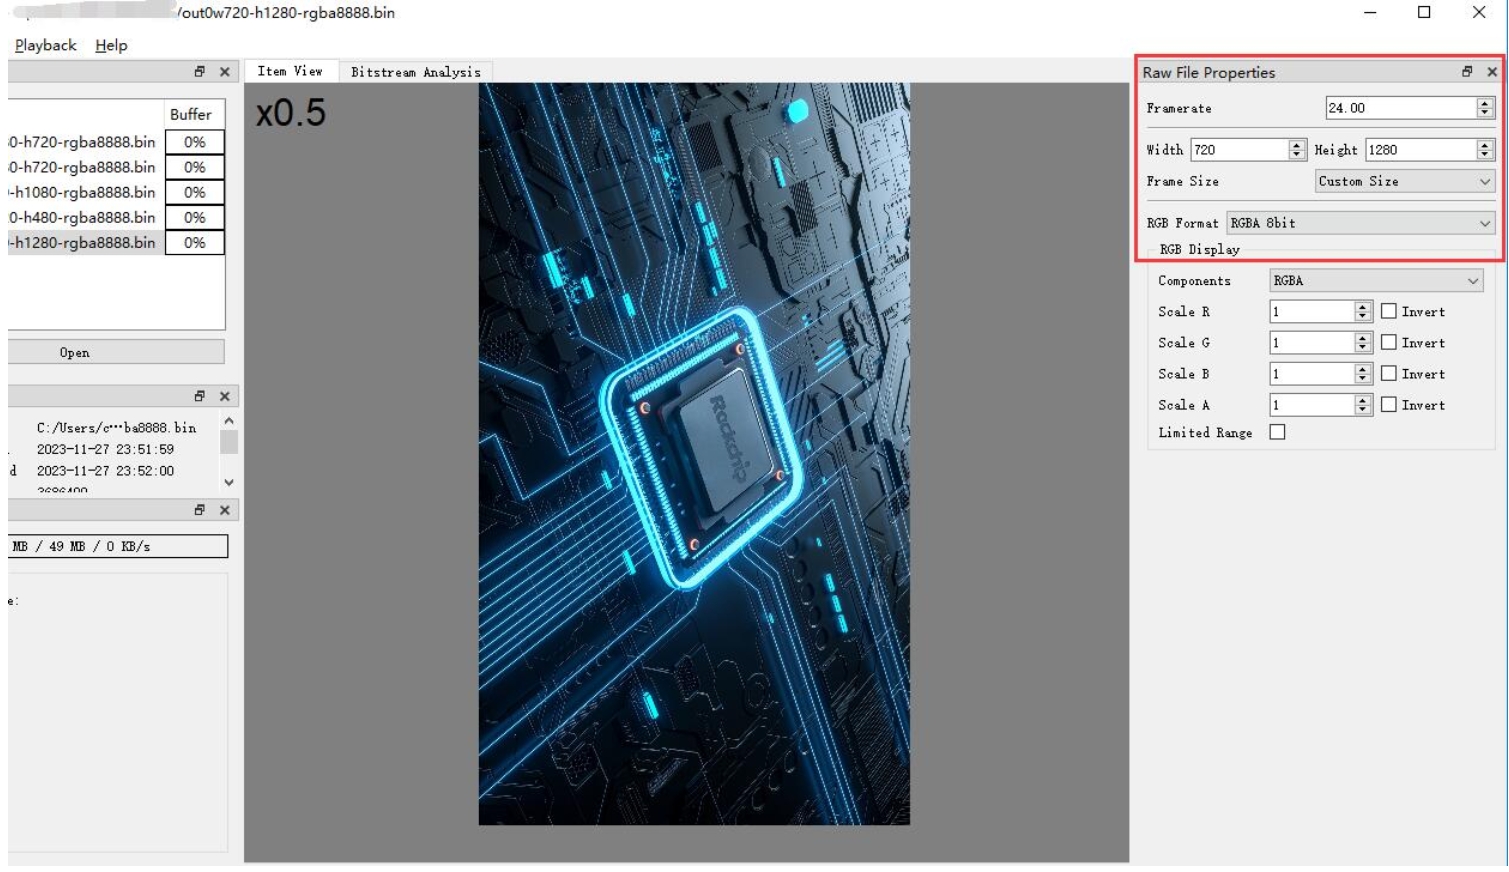
Task: Switch to the Bitstream Analysis tab
Action: [415, 72]
